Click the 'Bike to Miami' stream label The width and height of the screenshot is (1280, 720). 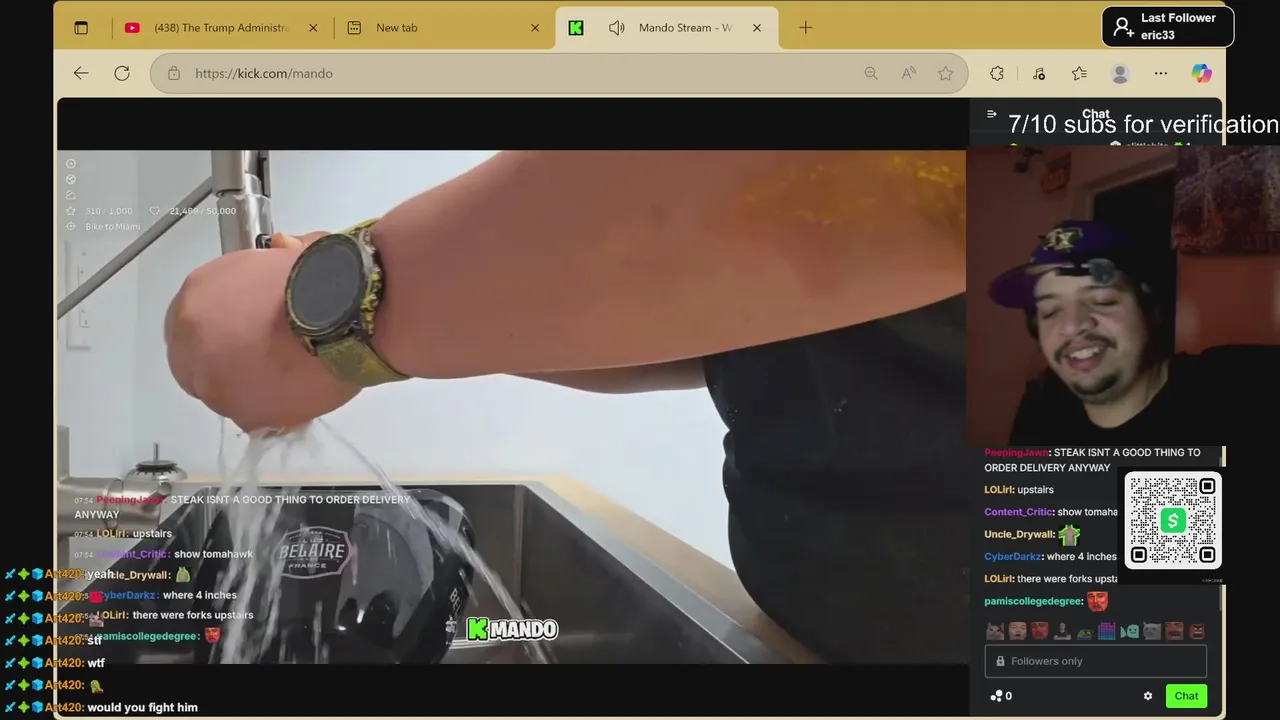pyautogui.click(x=112, y=227)
